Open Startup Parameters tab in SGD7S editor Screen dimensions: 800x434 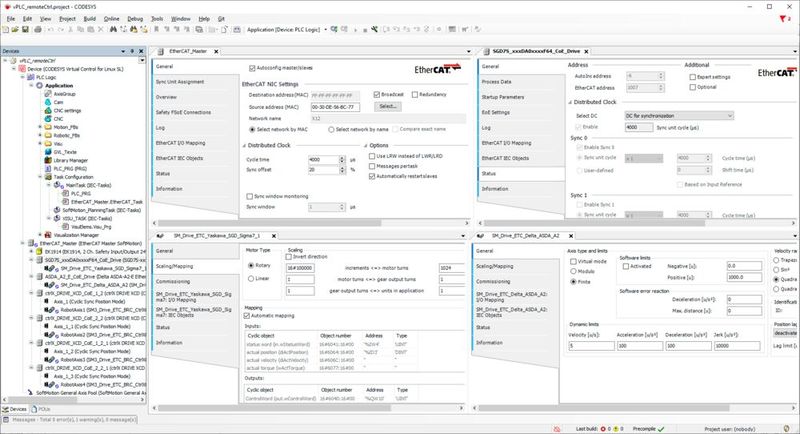[503, 97]
